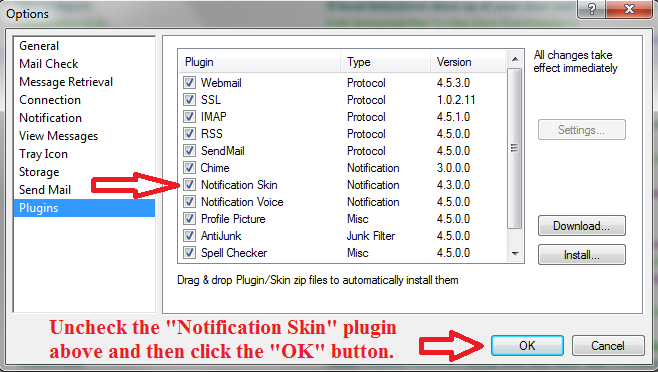Click the plugin list scroll-up arrow

[515, 59]
